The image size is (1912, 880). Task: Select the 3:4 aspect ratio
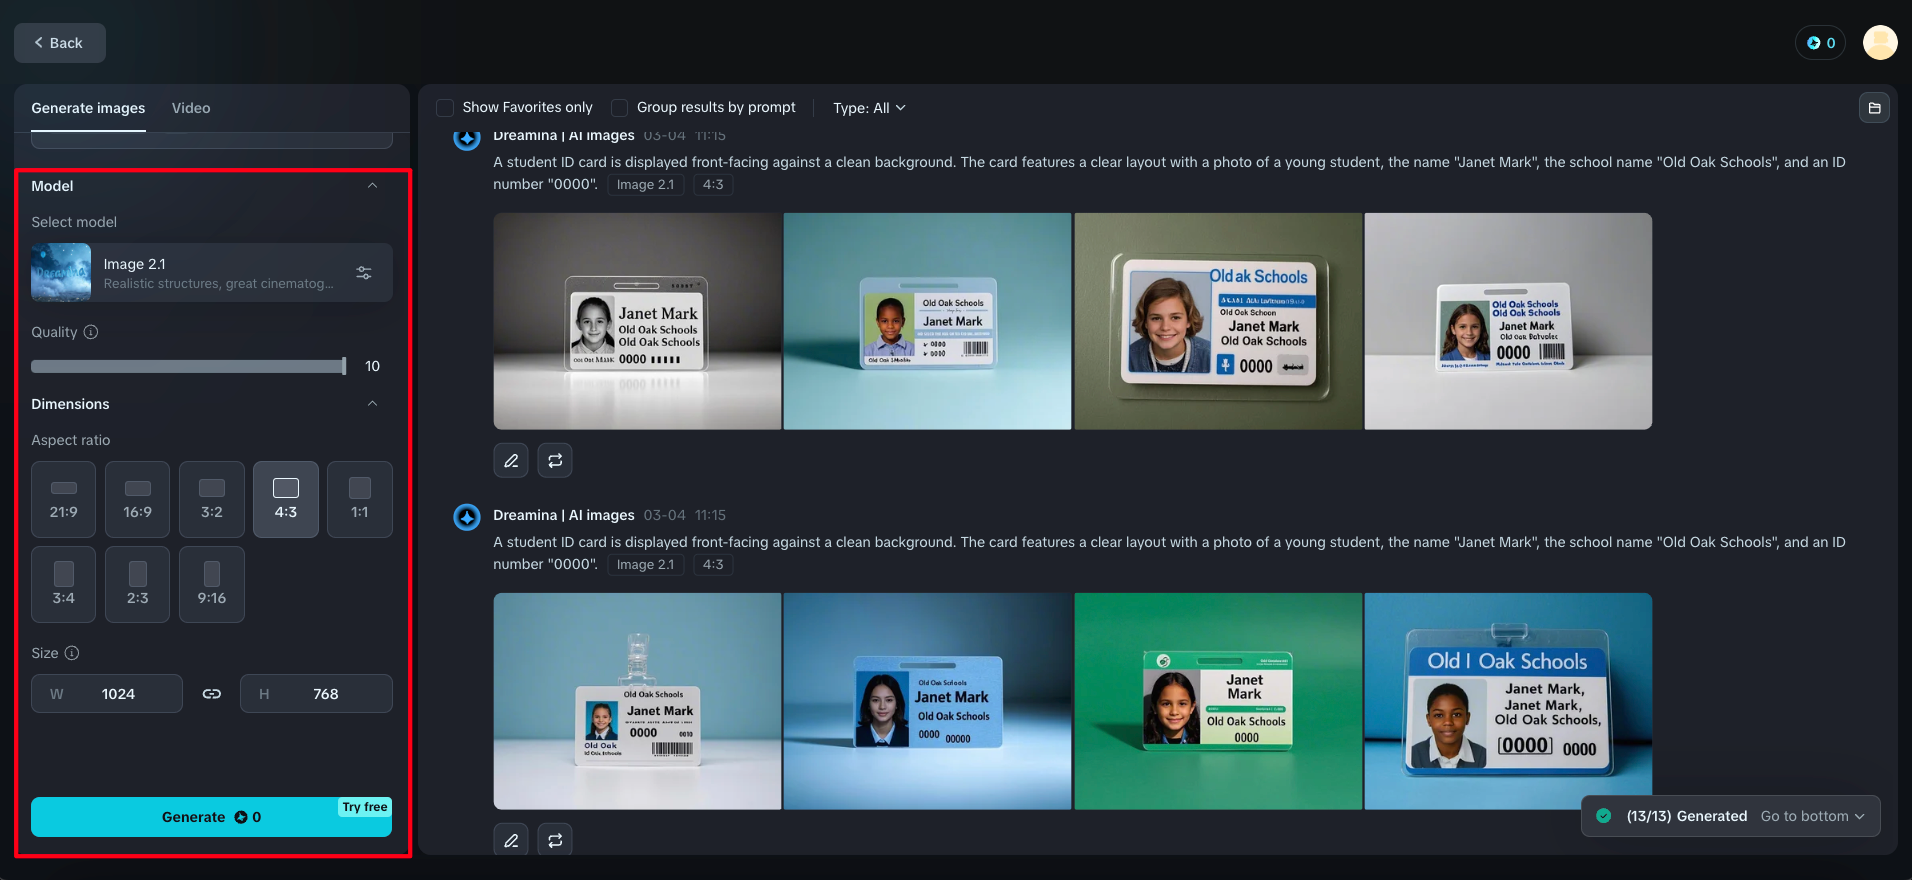click(64, 585)
